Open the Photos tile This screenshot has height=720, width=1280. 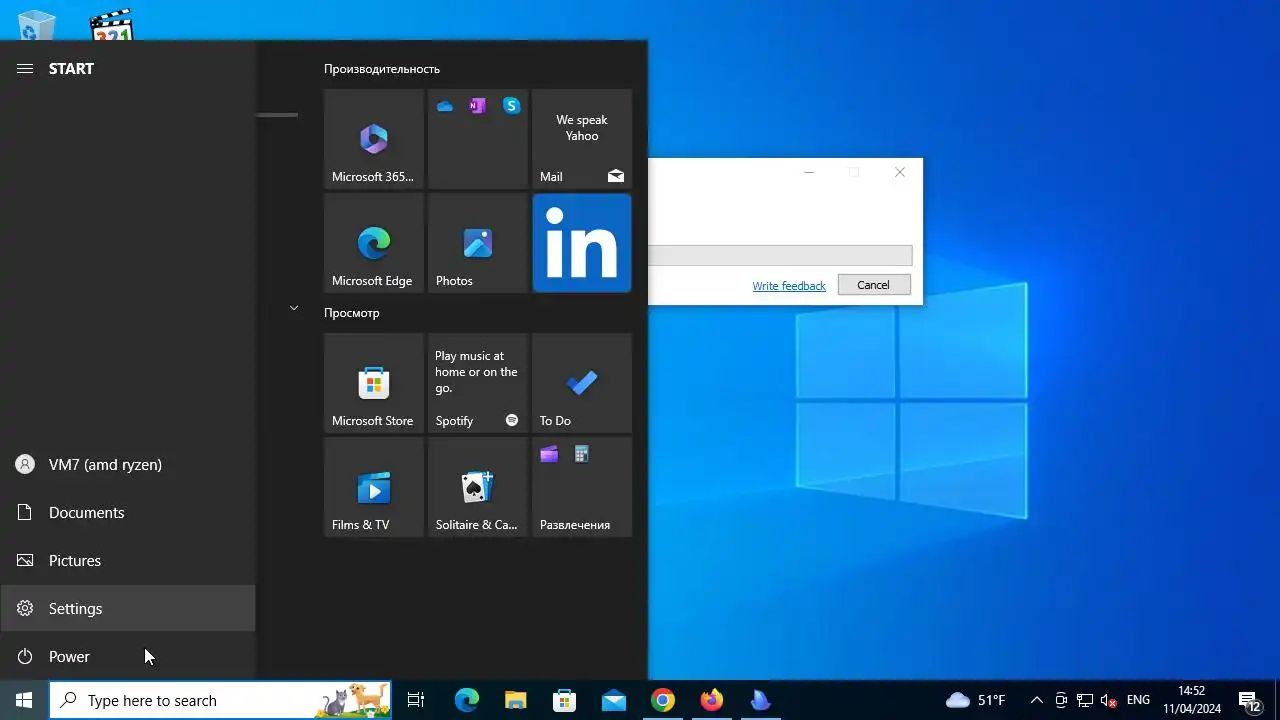(x=478, y=243)
